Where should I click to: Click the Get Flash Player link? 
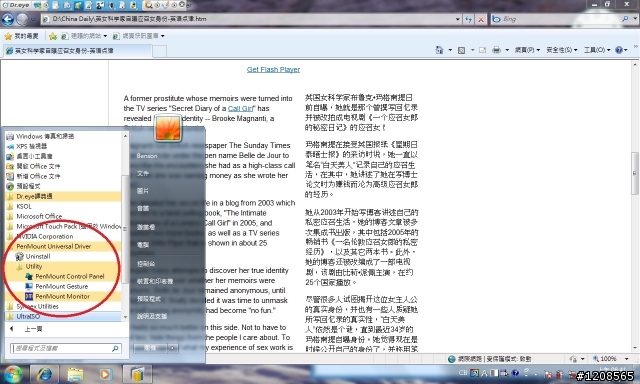(273, 69)
